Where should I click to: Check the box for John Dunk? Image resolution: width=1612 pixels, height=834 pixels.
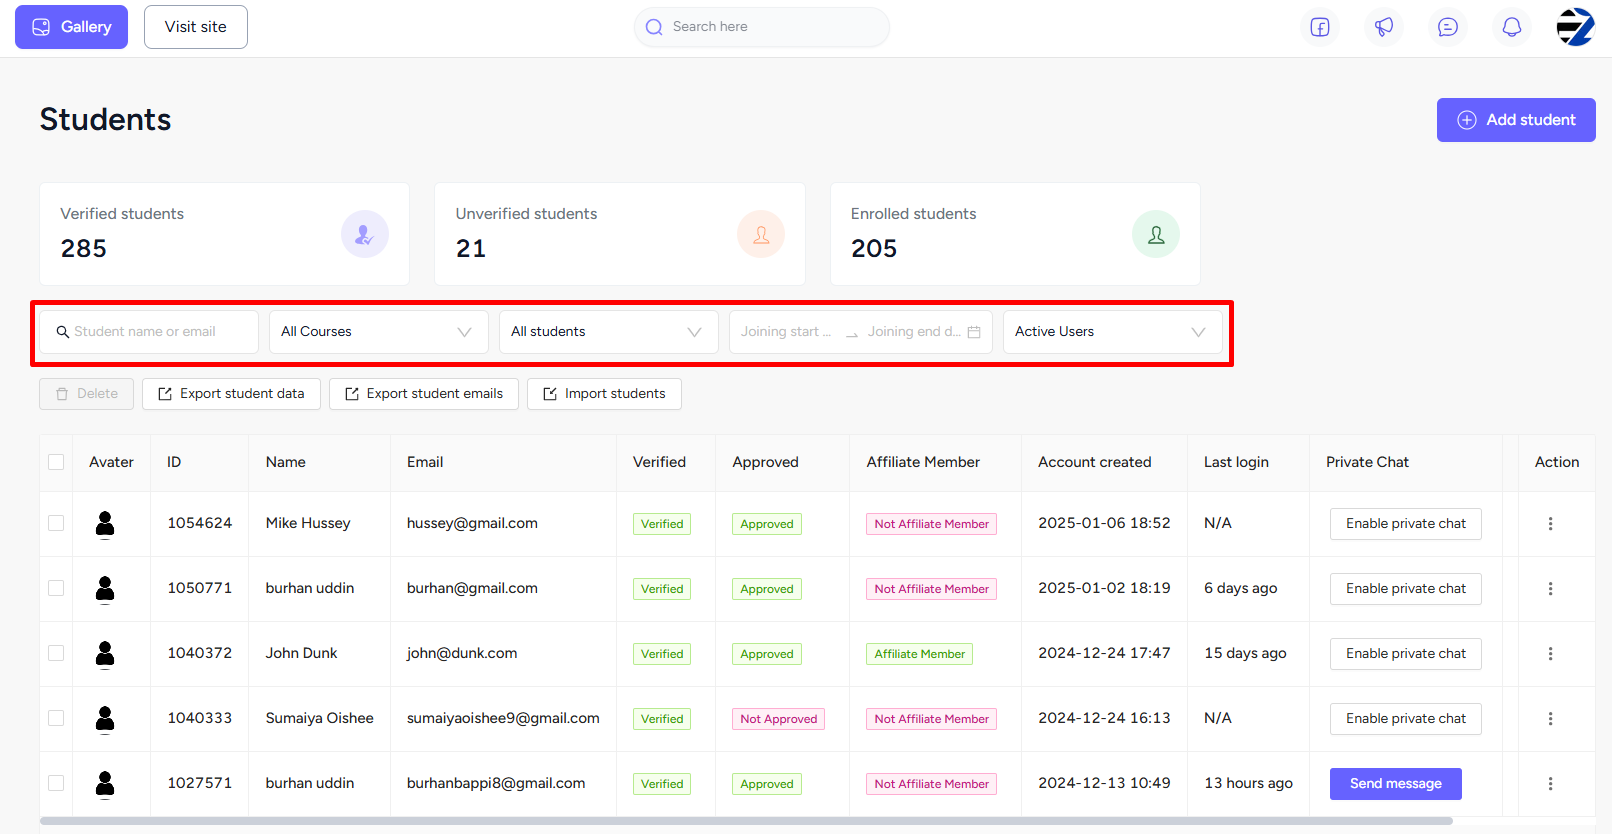pyautogui.click(x=56, y=653)
